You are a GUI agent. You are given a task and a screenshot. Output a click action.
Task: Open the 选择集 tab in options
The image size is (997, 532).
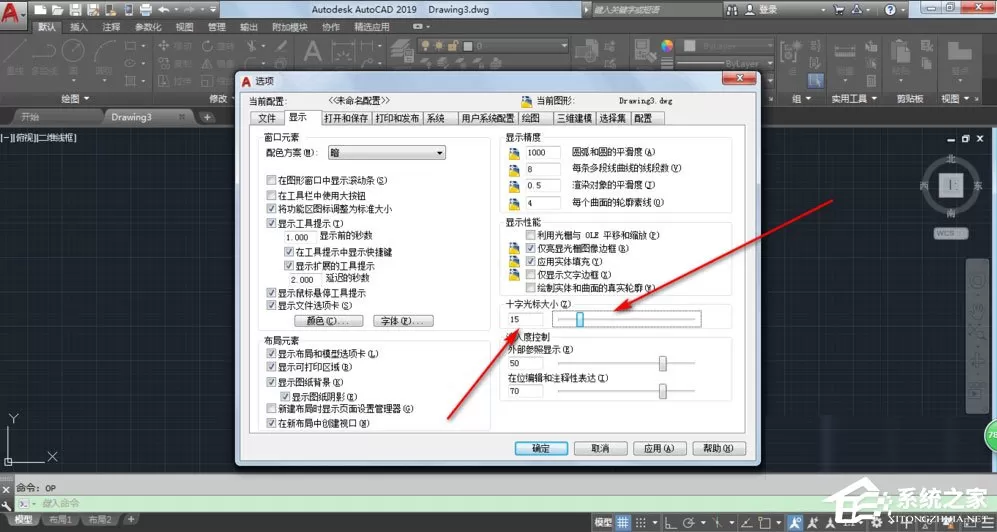(x=612, y=118)
